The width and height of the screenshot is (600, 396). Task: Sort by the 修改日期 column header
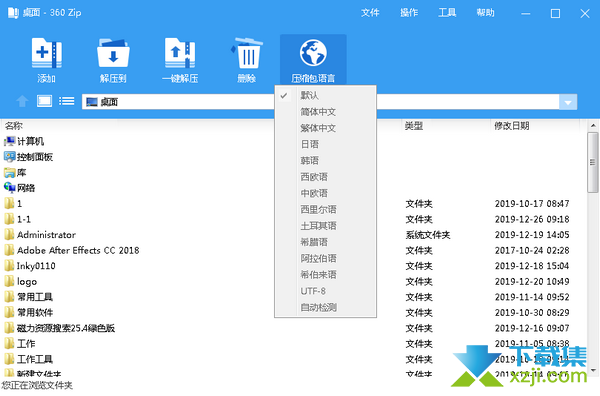pyautogui.click(x=512, y=125)
